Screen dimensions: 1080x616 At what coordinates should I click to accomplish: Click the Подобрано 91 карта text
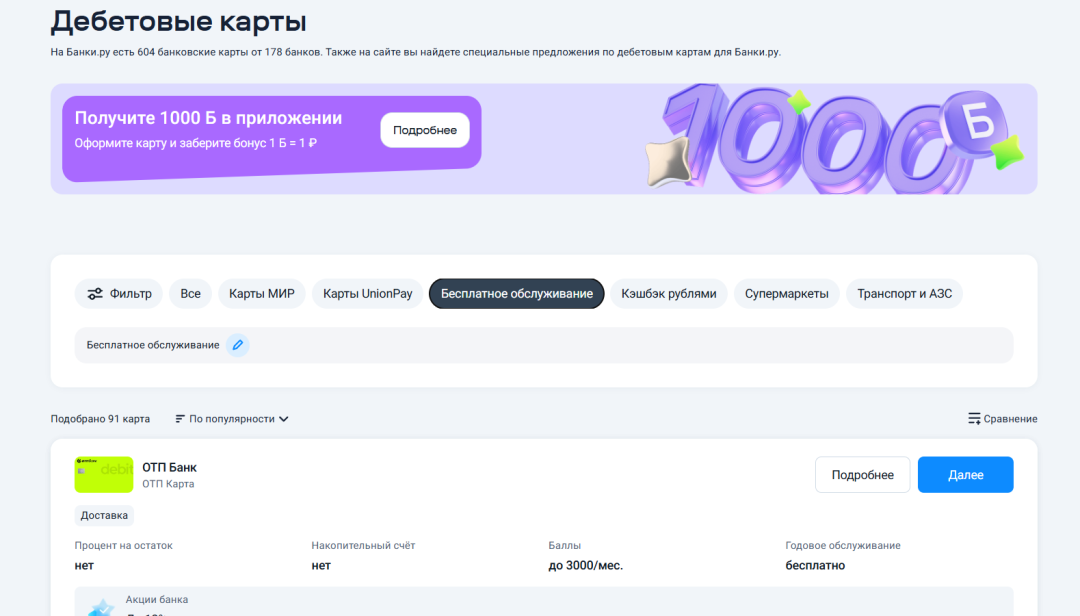tap(100, 419)
